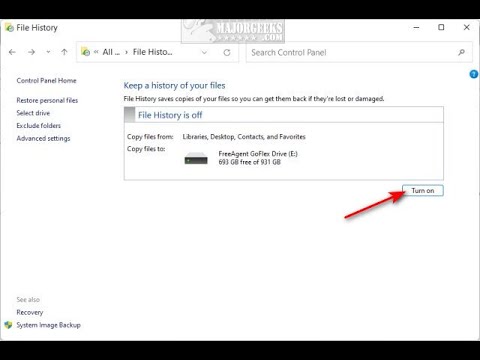Open the Select drive link
Image resolution: width=480 pixels, height=360 pixels.
(x=33, y=113)
